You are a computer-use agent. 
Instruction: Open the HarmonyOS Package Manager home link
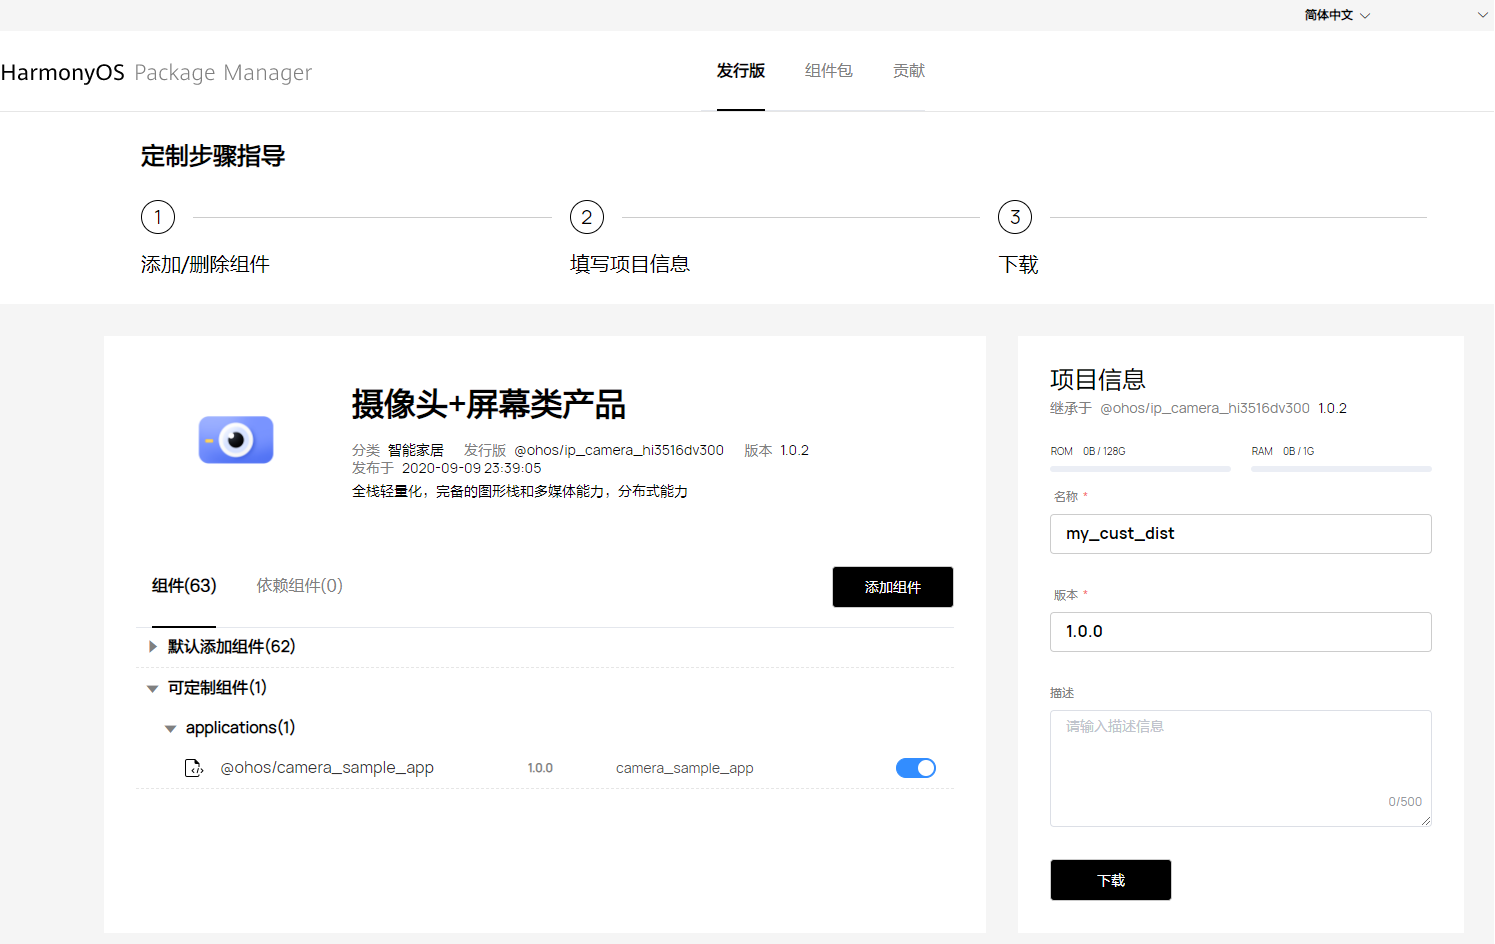pos(156,73)
